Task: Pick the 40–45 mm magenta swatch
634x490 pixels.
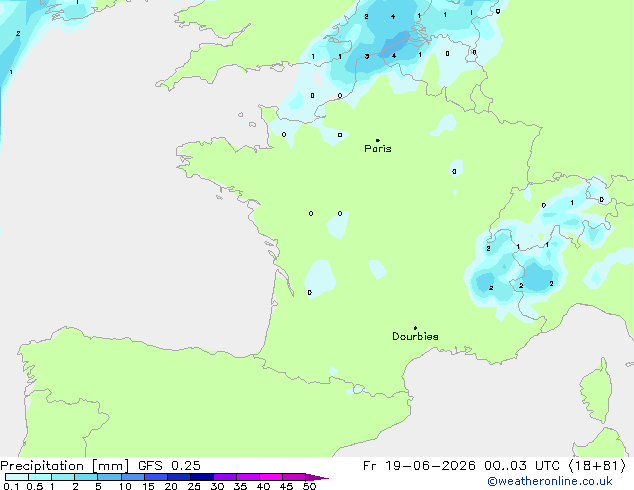Action: [x=271, y=477]
